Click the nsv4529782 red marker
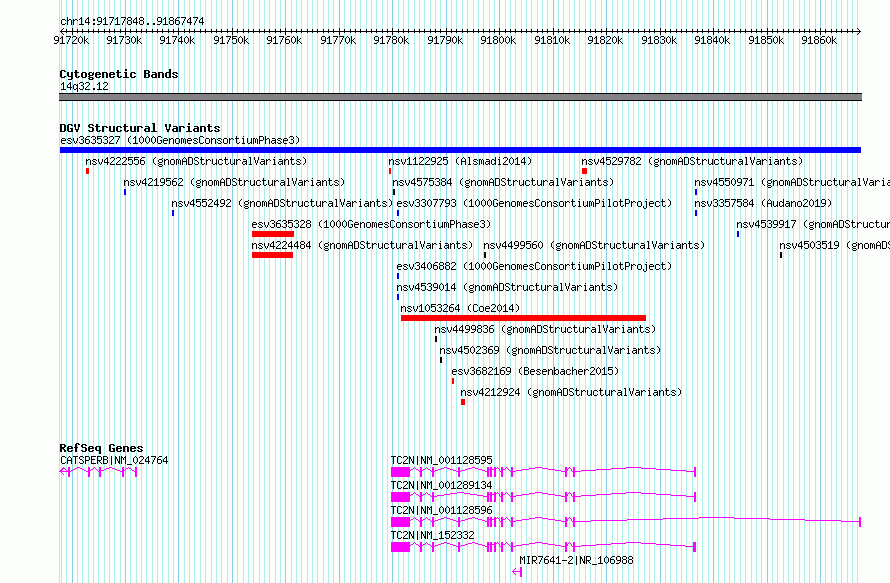 (584, 171)
